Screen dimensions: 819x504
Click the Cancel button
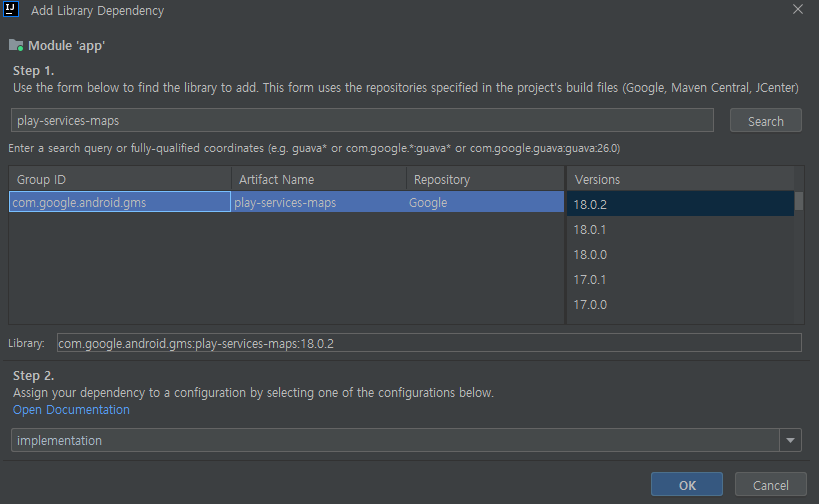coord(770,485)
